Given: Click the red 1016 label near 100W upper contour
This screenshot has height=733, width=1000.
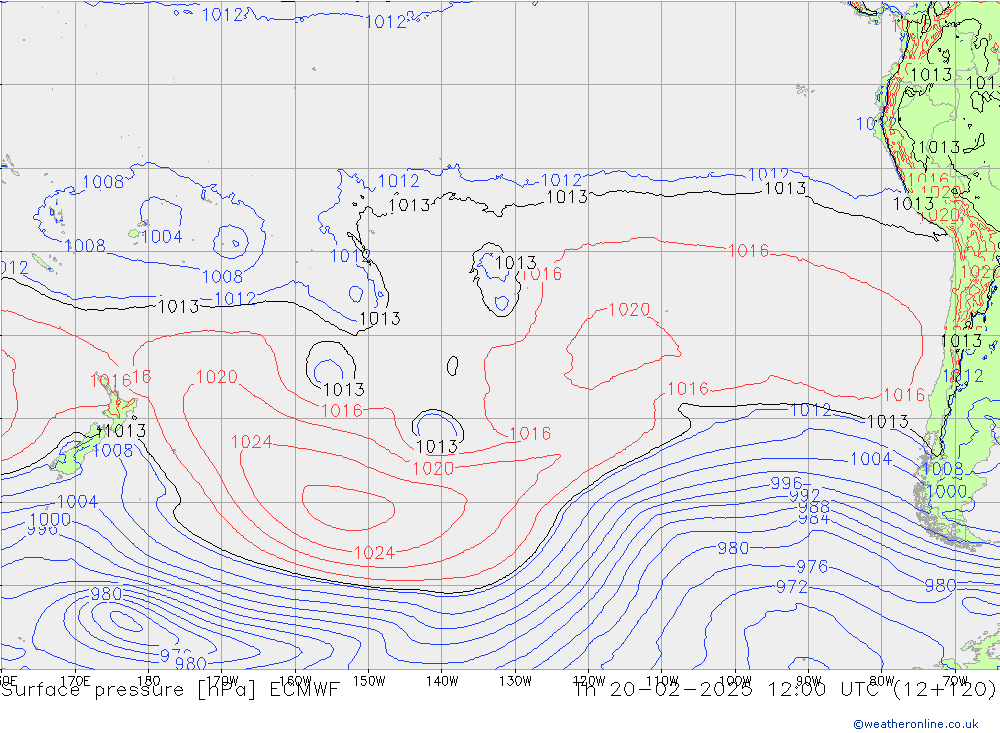Looking at the screenshot, I should coord(749,251).
